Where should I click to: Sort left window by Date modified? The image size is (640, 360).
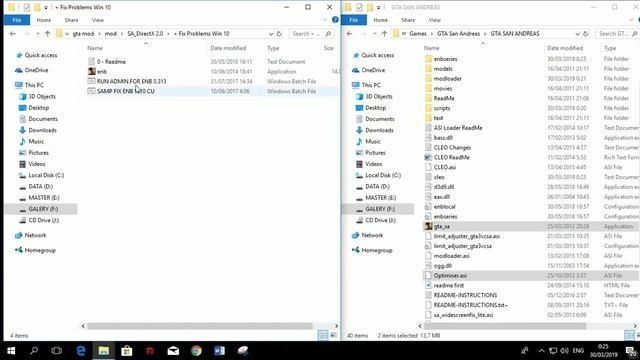click(228, 48)
